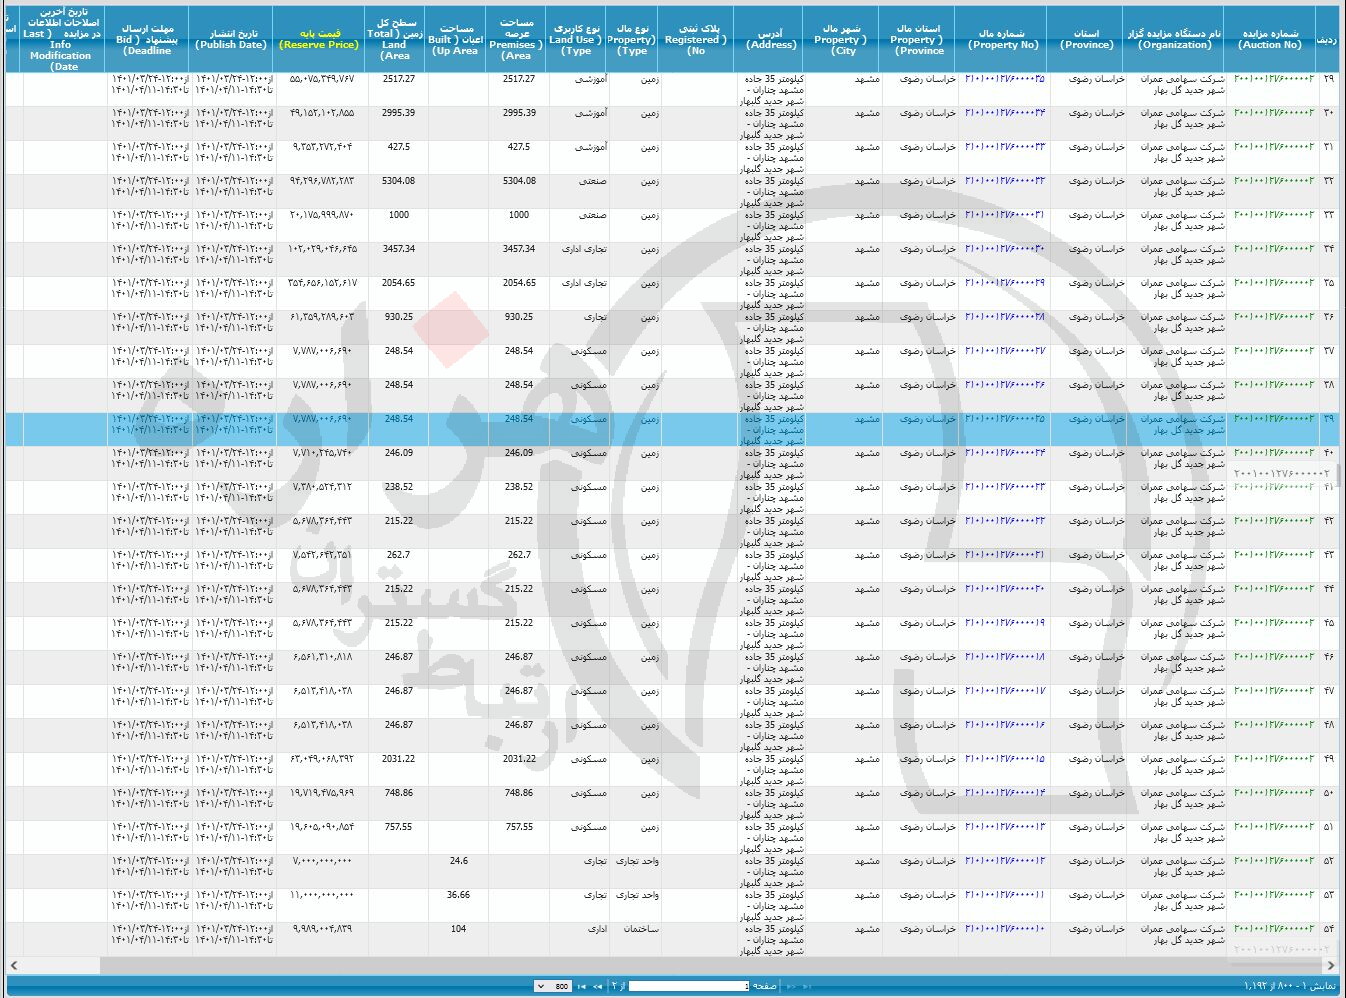Click built-up area value 36.66
The height and width of the screenshot is (998, 1346).
(458, 895)
